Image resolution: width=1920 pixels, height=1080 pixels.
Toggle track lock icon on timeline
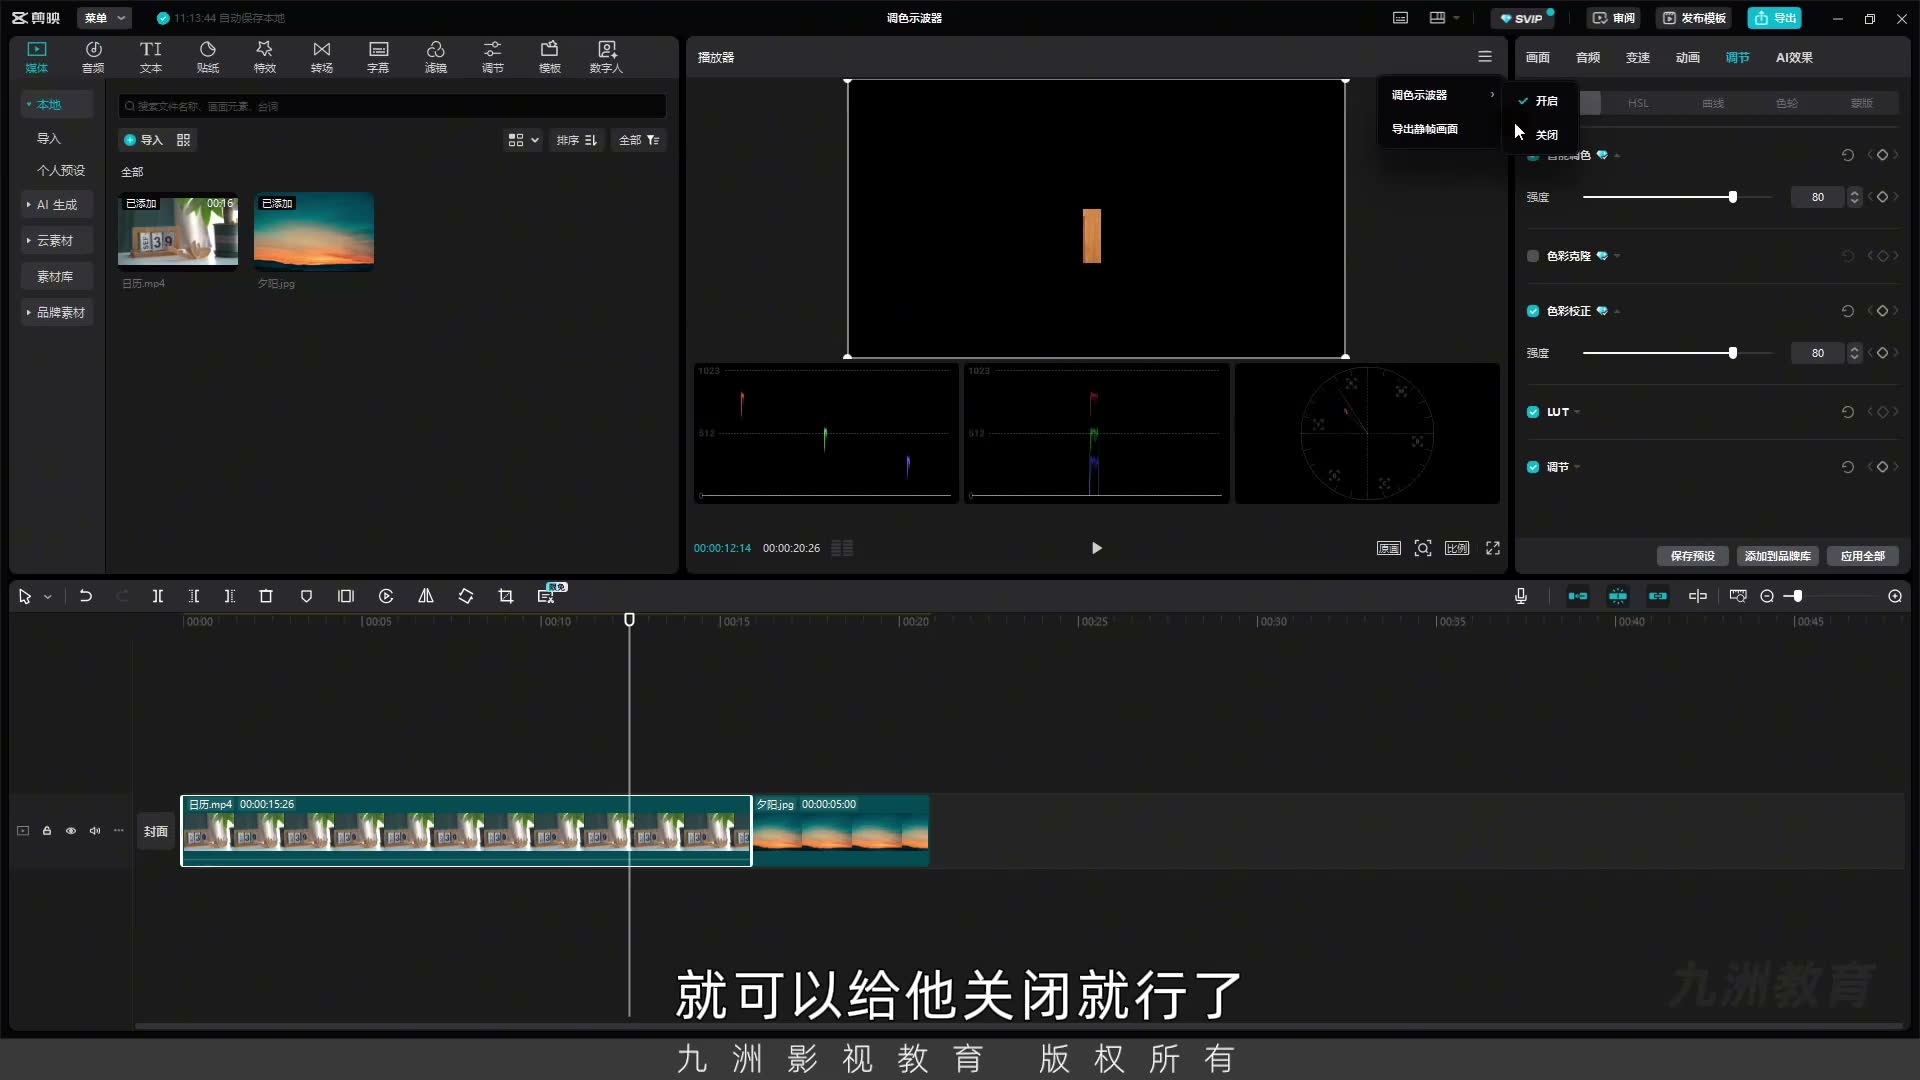[47, 831]
